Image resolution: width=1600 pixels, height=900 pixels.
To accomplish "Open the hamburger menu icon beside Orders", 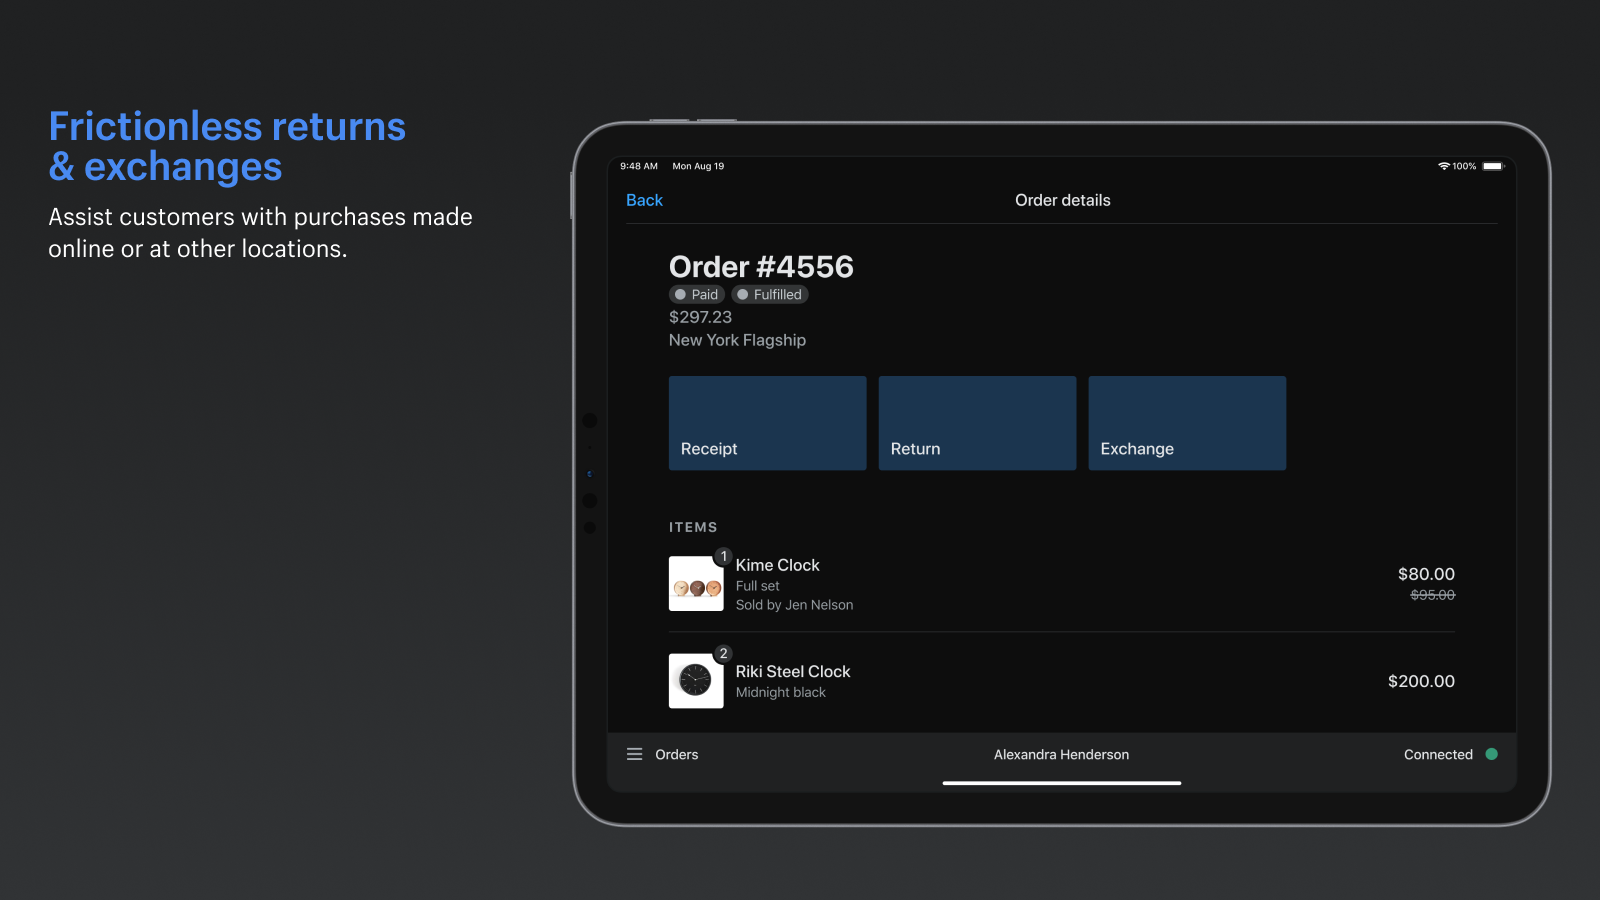I will (634, 754).
